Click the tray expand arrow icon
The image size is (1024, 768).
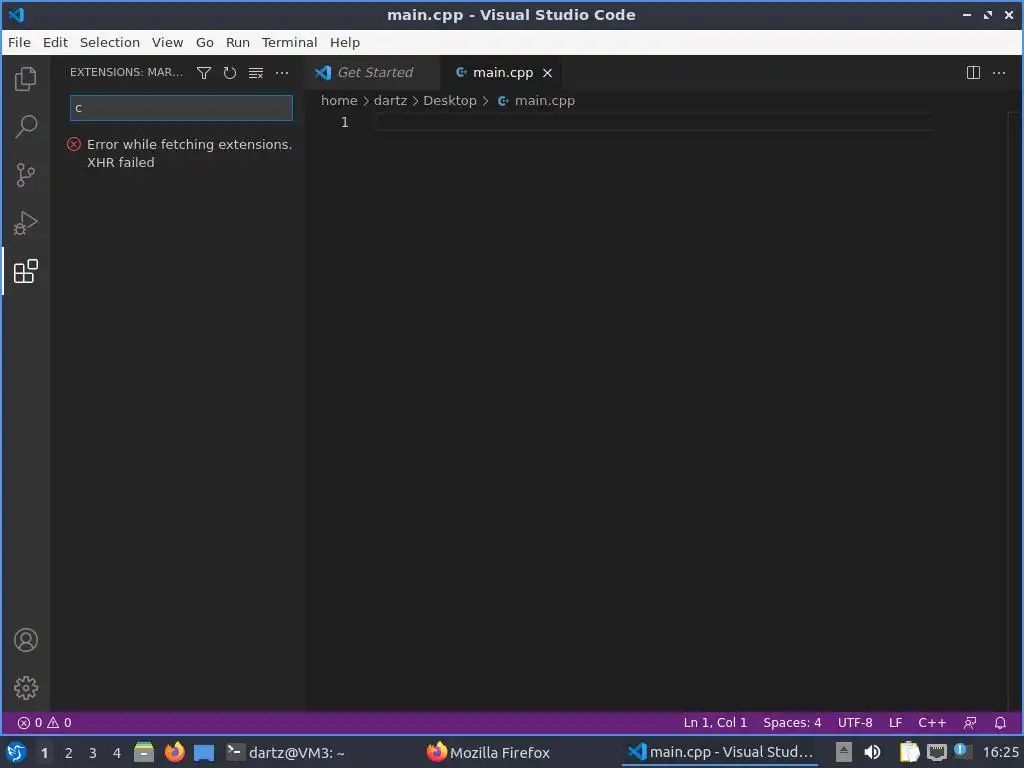pyautogui.click(x=844, y=752)
